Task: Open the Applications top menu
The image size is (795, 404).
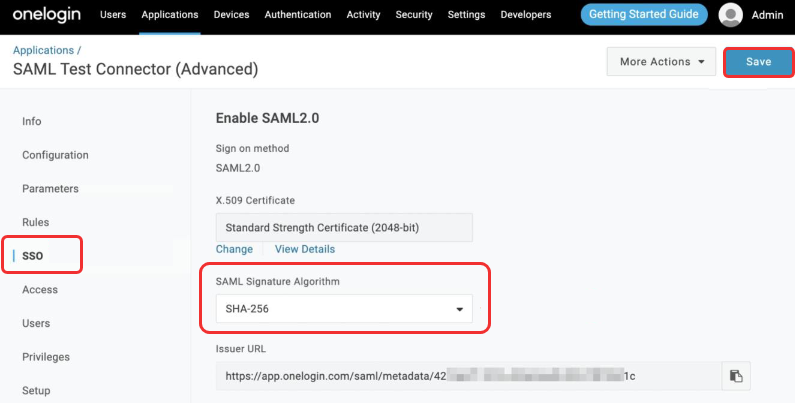Action: [x=170, y=15]
